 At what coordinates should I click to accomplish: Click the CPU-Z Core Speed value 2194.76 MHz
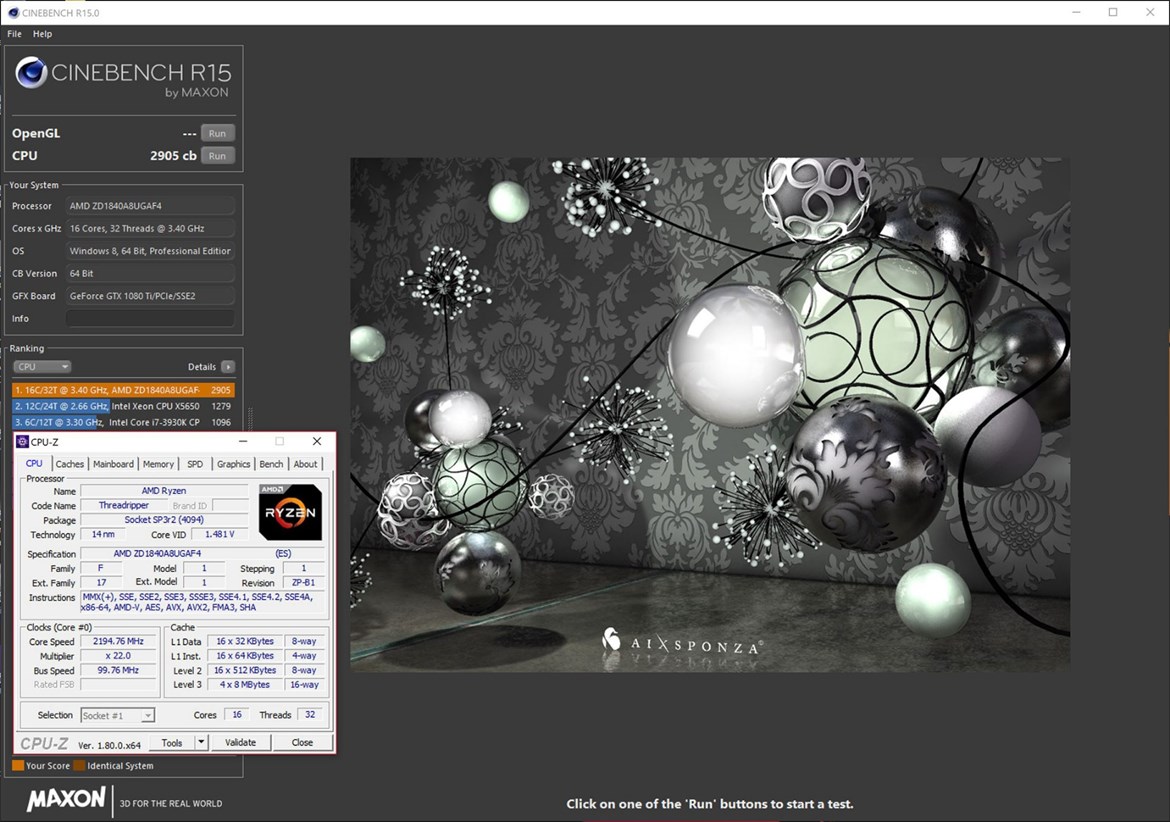118,641
